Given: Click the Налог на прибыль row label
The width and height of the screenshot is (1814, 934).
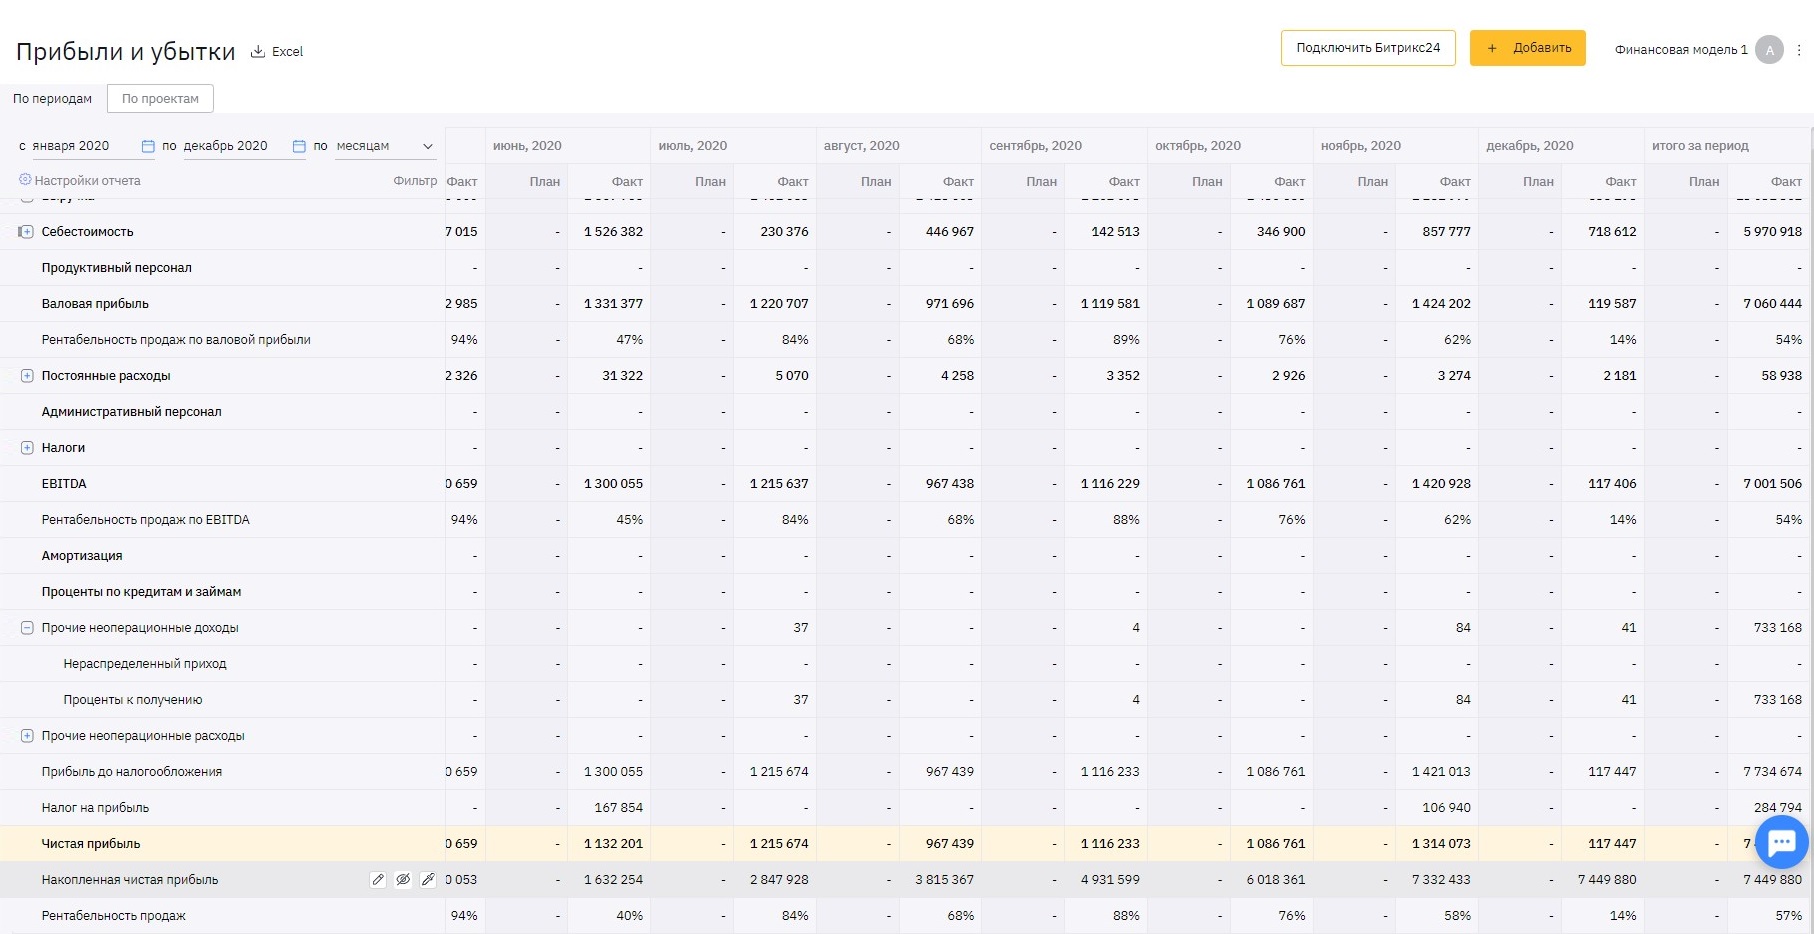Looking at the screenshot, I should pos(95,808).
